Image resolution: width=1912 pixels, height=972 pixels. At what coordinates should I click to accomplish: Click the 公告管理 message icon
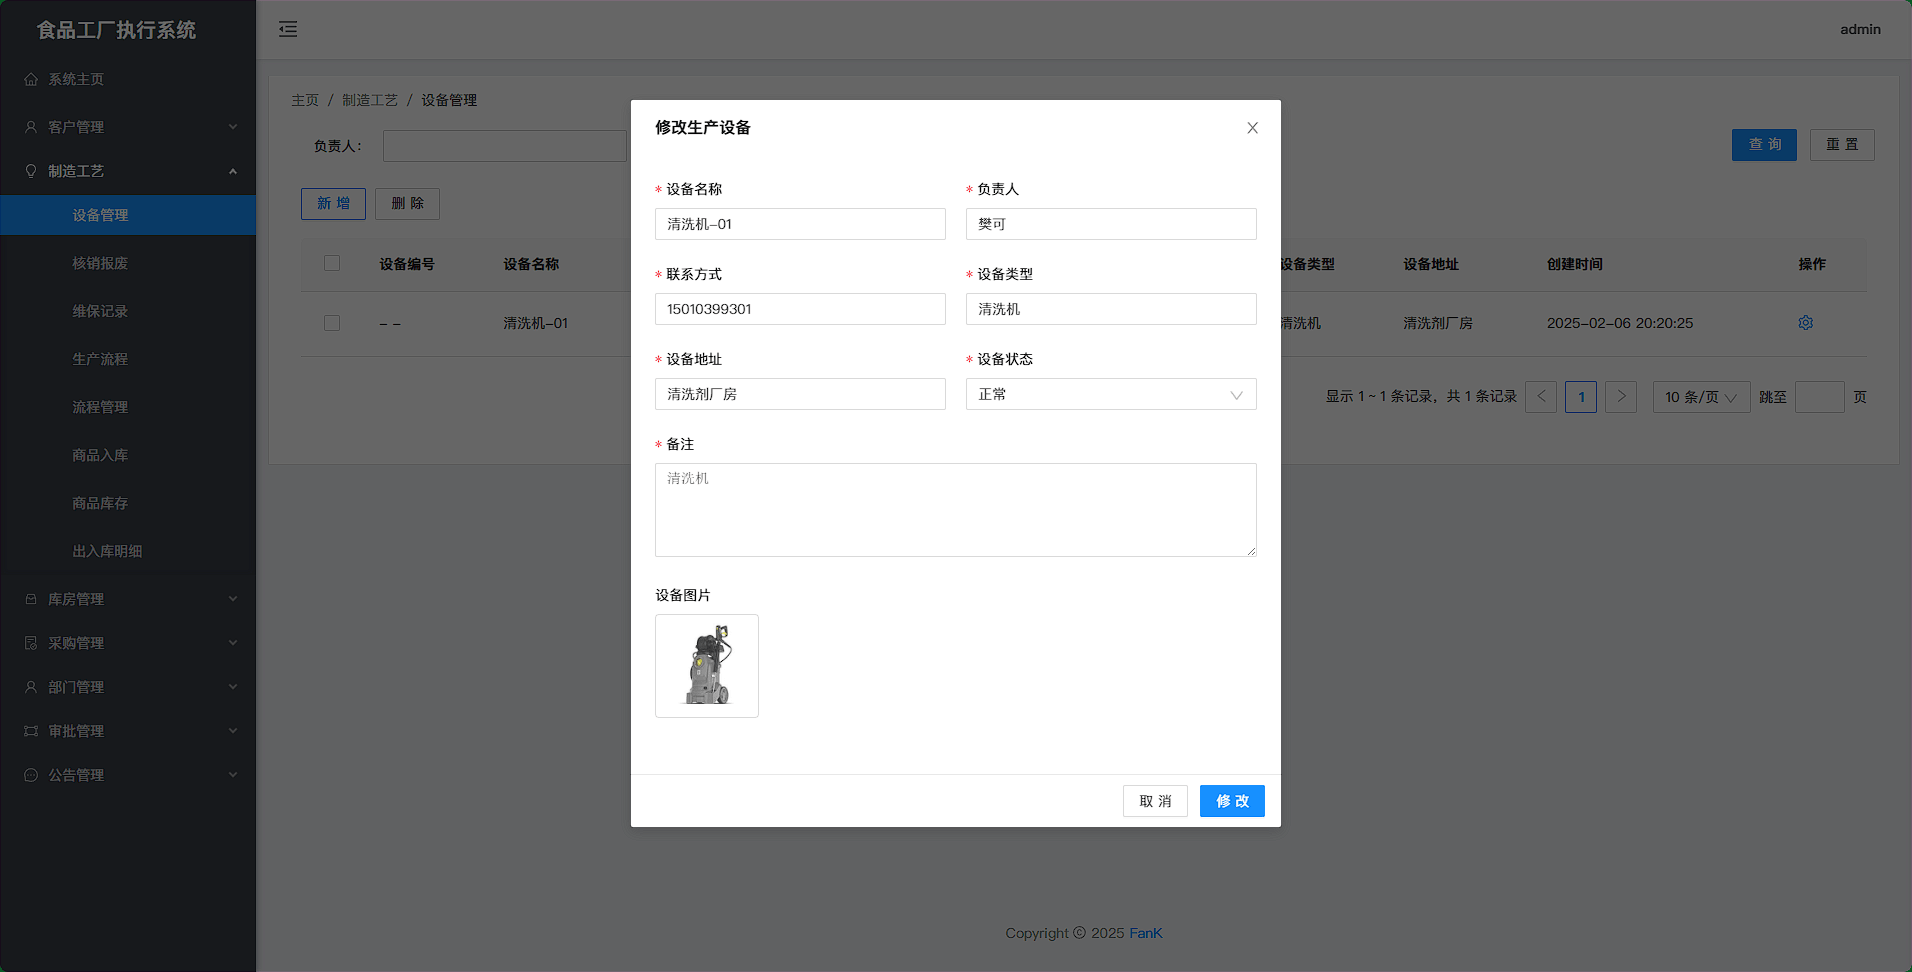tap(31, 775)
